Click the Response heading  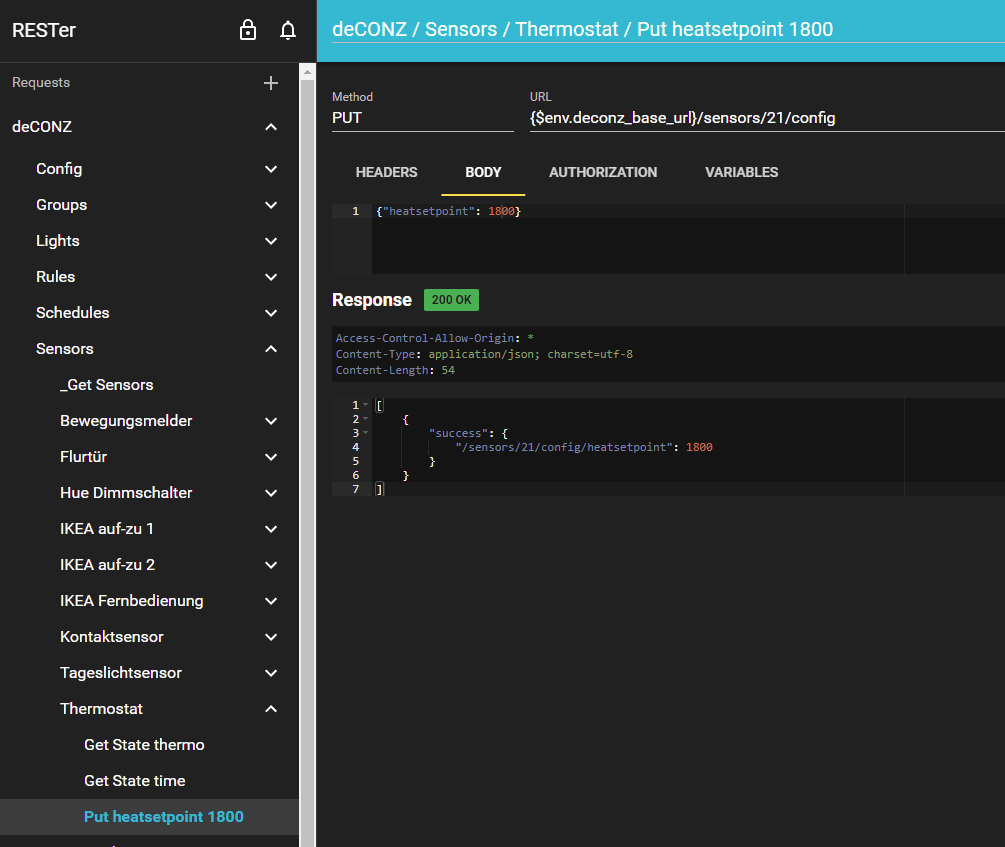372,300
